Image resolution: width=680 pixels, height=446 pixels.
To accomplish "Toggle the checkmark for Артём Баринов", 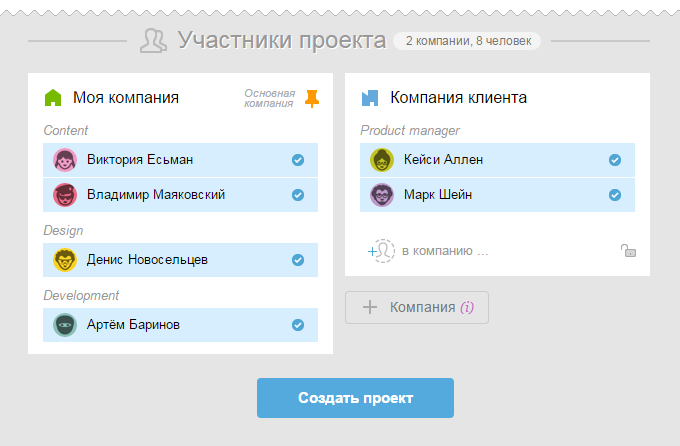I will 298,325.
